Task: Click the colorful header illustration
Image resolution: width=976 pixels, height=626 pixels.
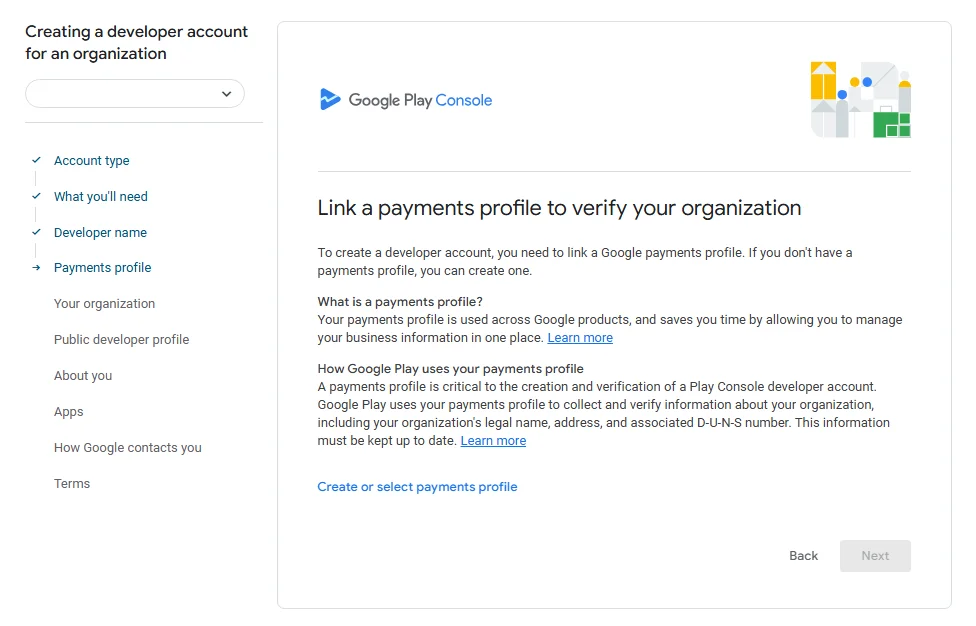Action: tap(860, 100)
